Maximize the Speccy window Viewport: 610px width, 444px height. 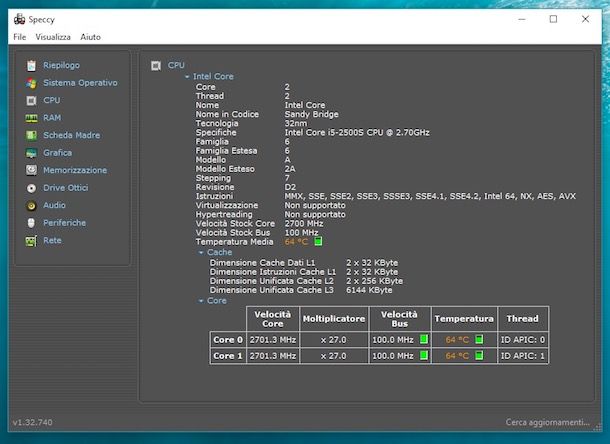pyautogui.click(x=553, y=19)
